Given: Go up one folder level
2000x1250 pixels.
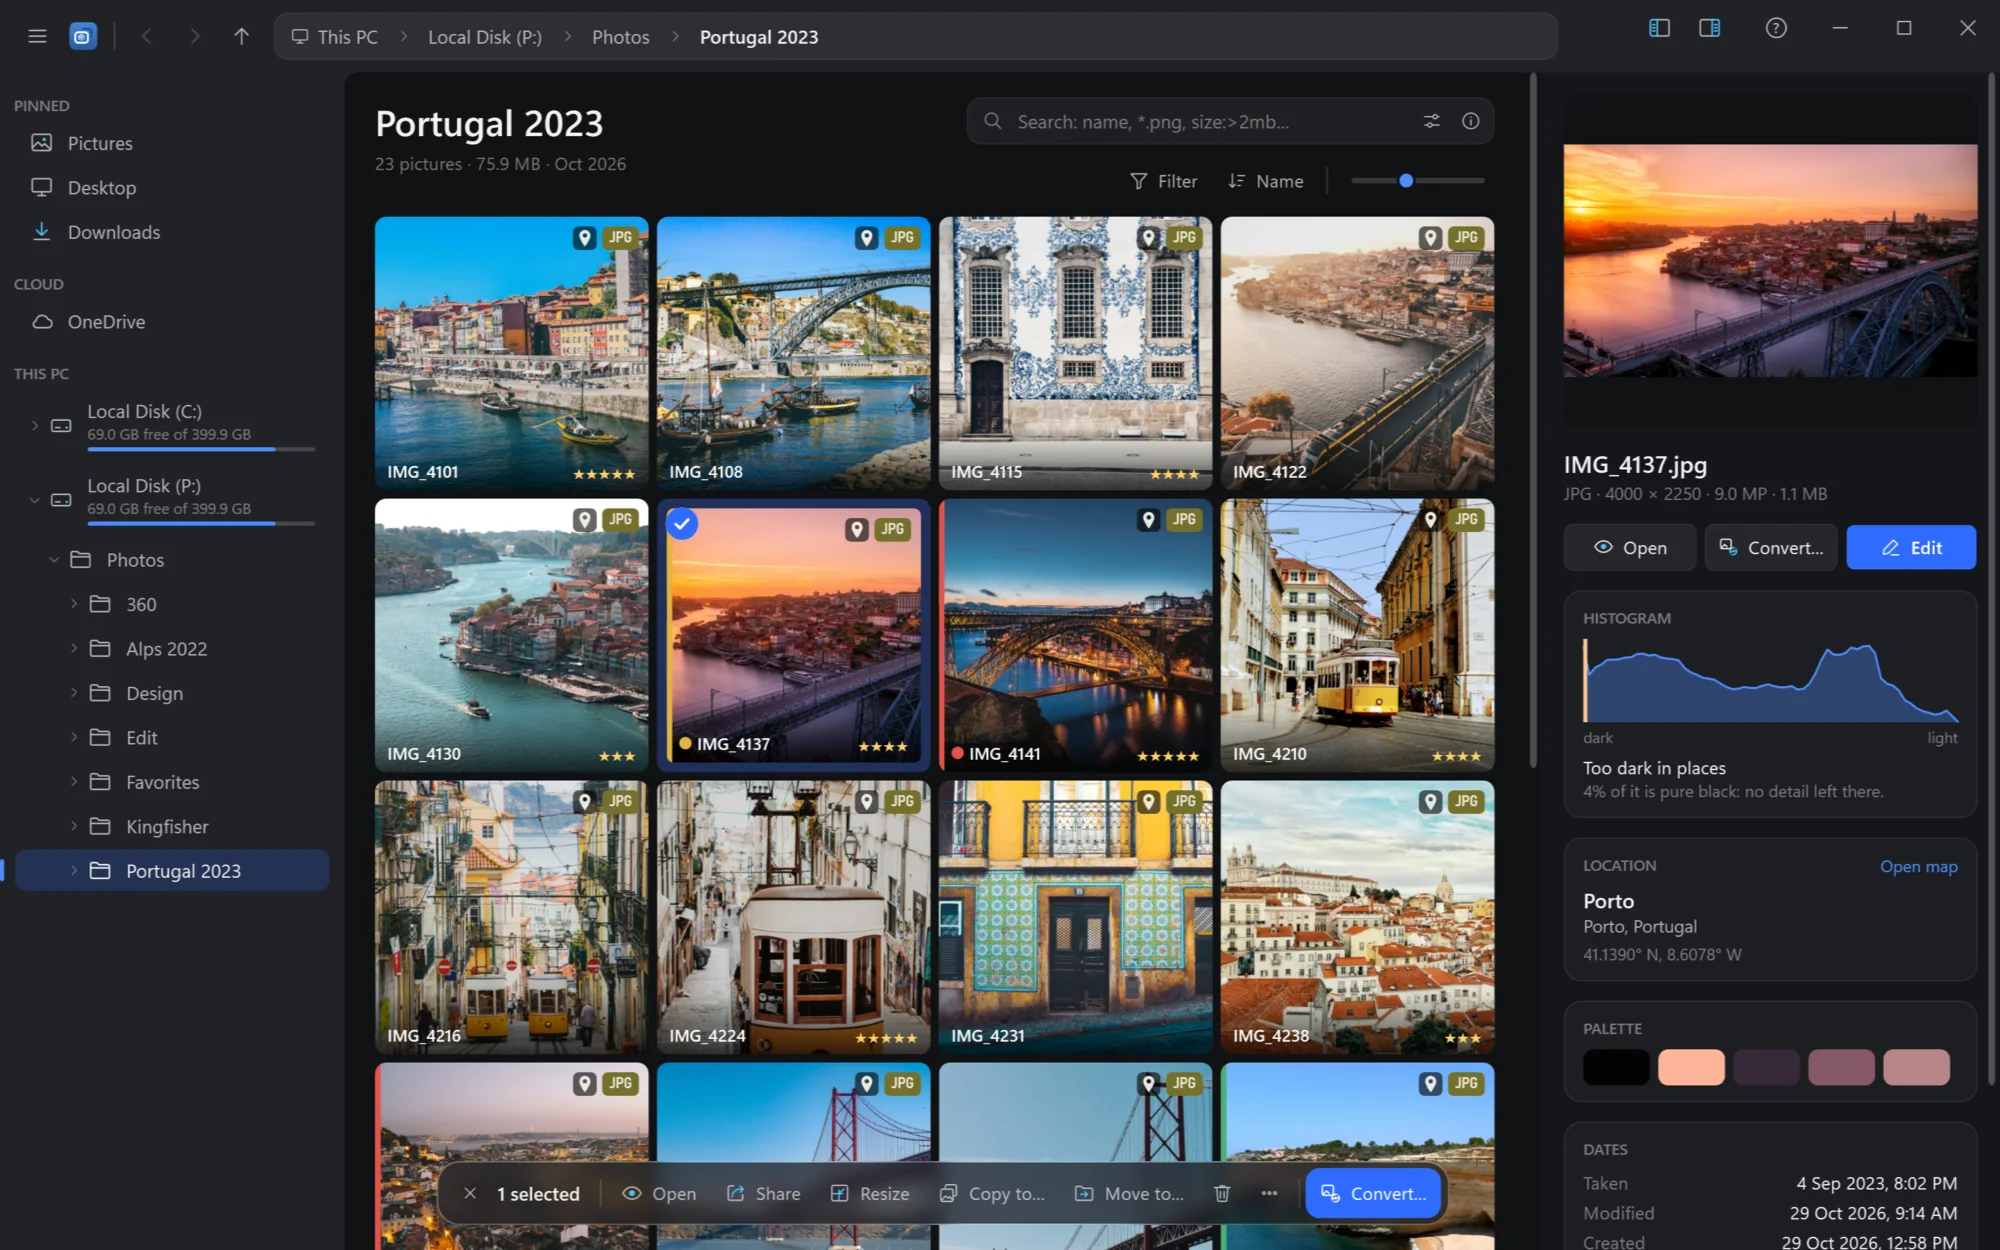Looking at the screenshot, I should point(242,37).
